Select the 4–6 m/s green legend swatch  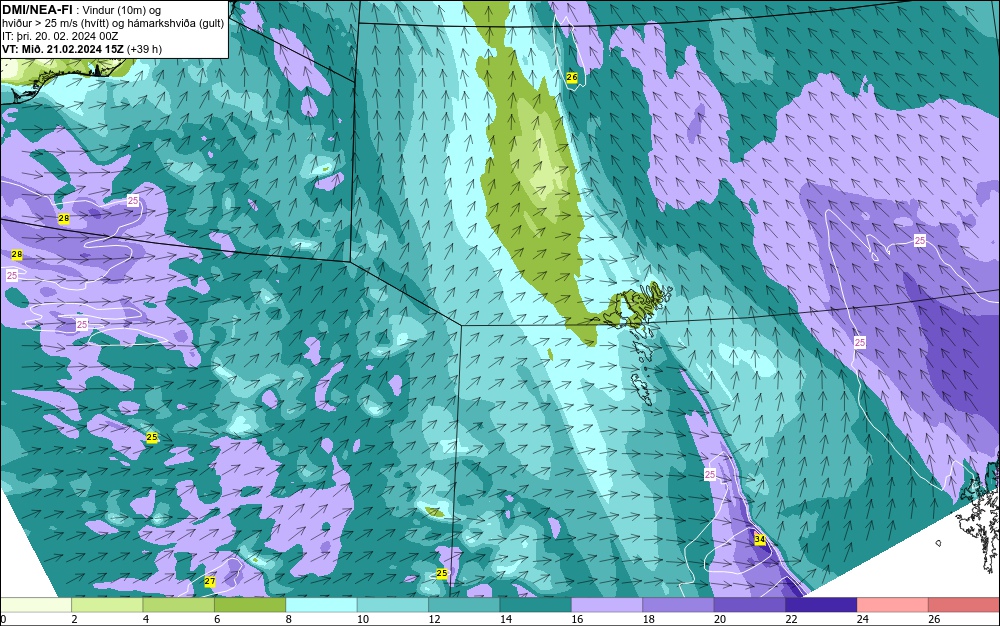pyautogui.click(x=179, y=605)
